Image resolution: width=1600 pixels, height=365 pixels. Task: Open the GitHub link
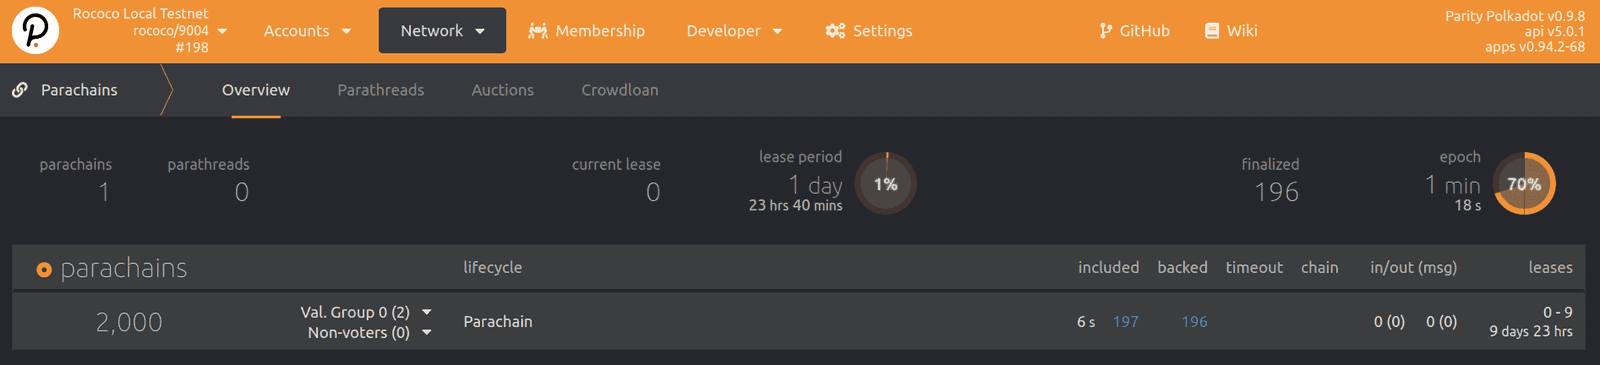coord(1134,31)
